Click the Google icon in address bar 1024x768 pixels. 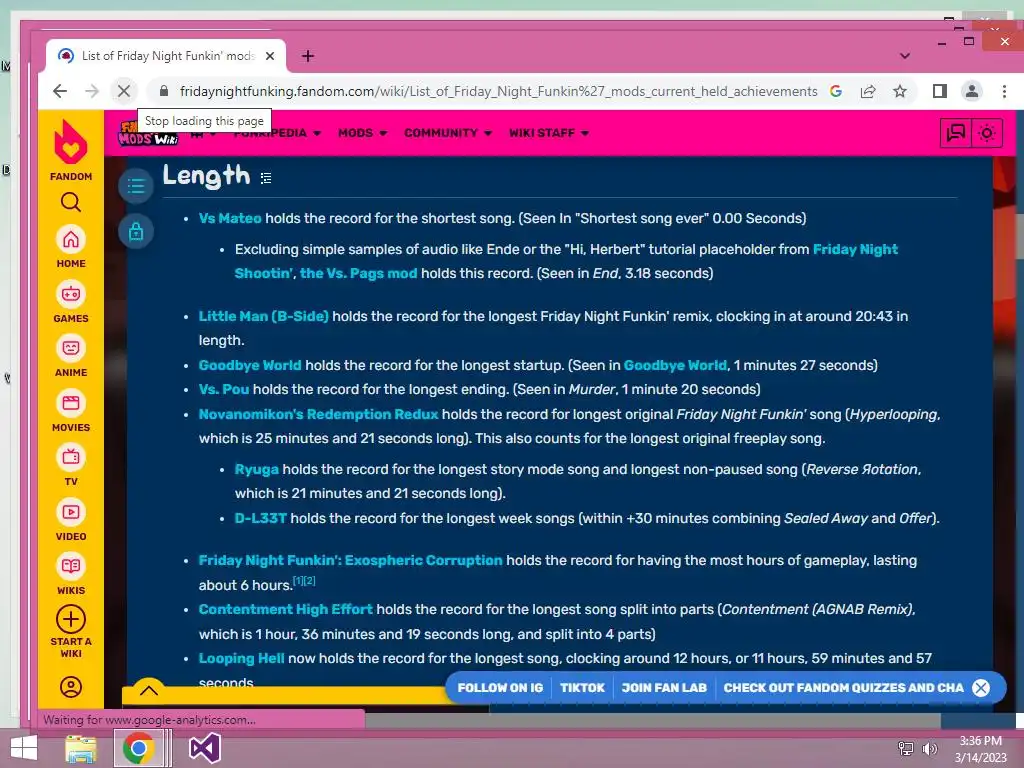(x=836, y=91)
